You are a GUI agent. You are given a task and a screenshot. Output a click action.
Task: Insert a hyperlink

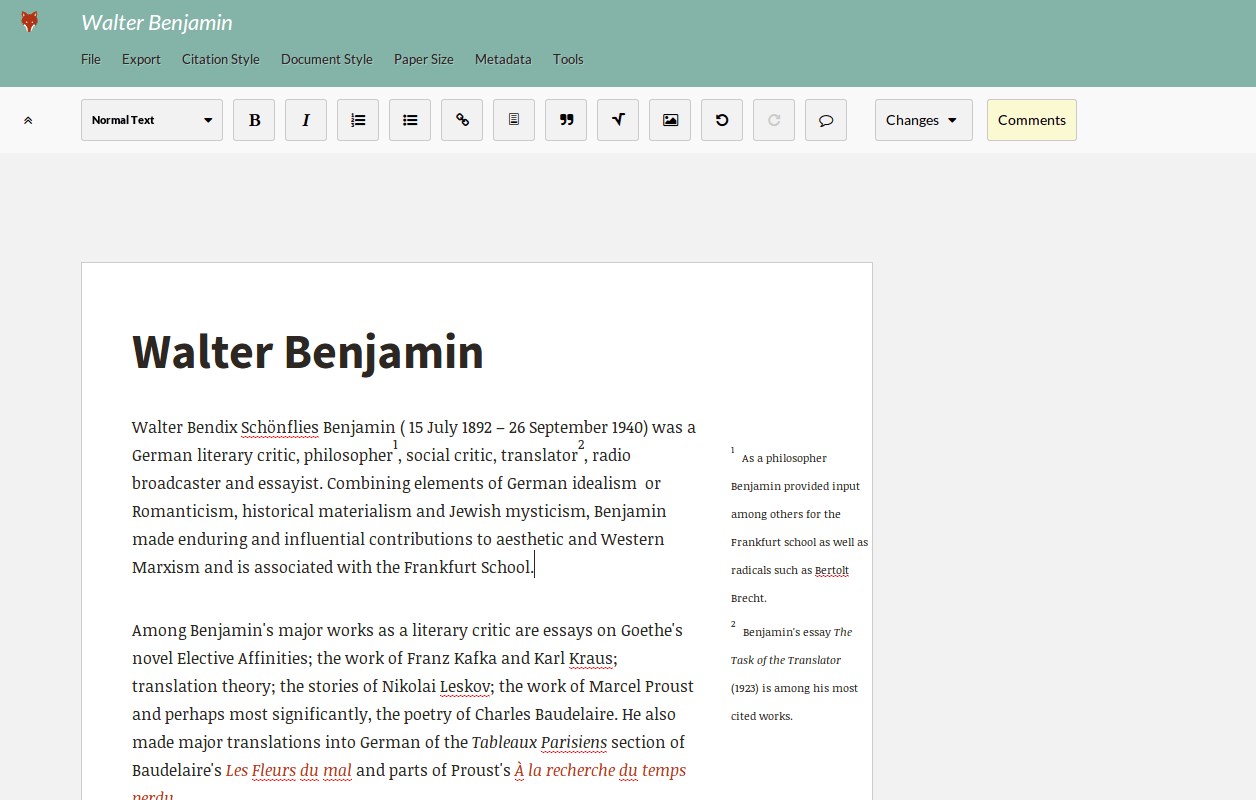462,120
